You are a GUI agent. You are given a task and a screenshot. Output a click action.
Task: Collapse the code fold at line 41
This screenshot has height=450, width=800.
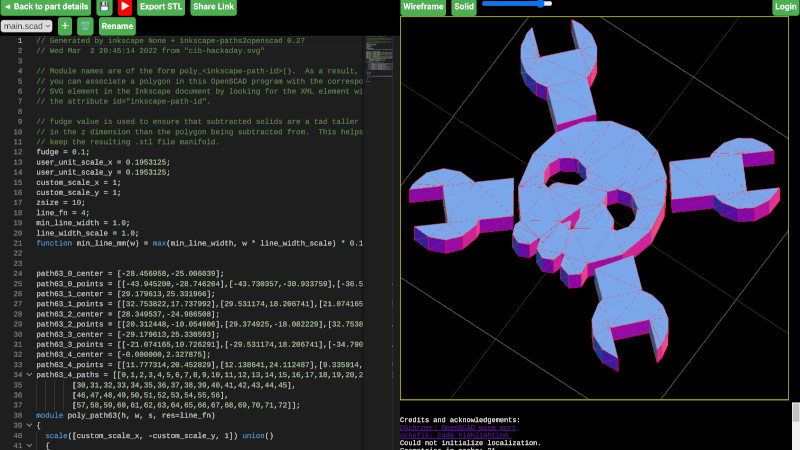click(29, 445)
